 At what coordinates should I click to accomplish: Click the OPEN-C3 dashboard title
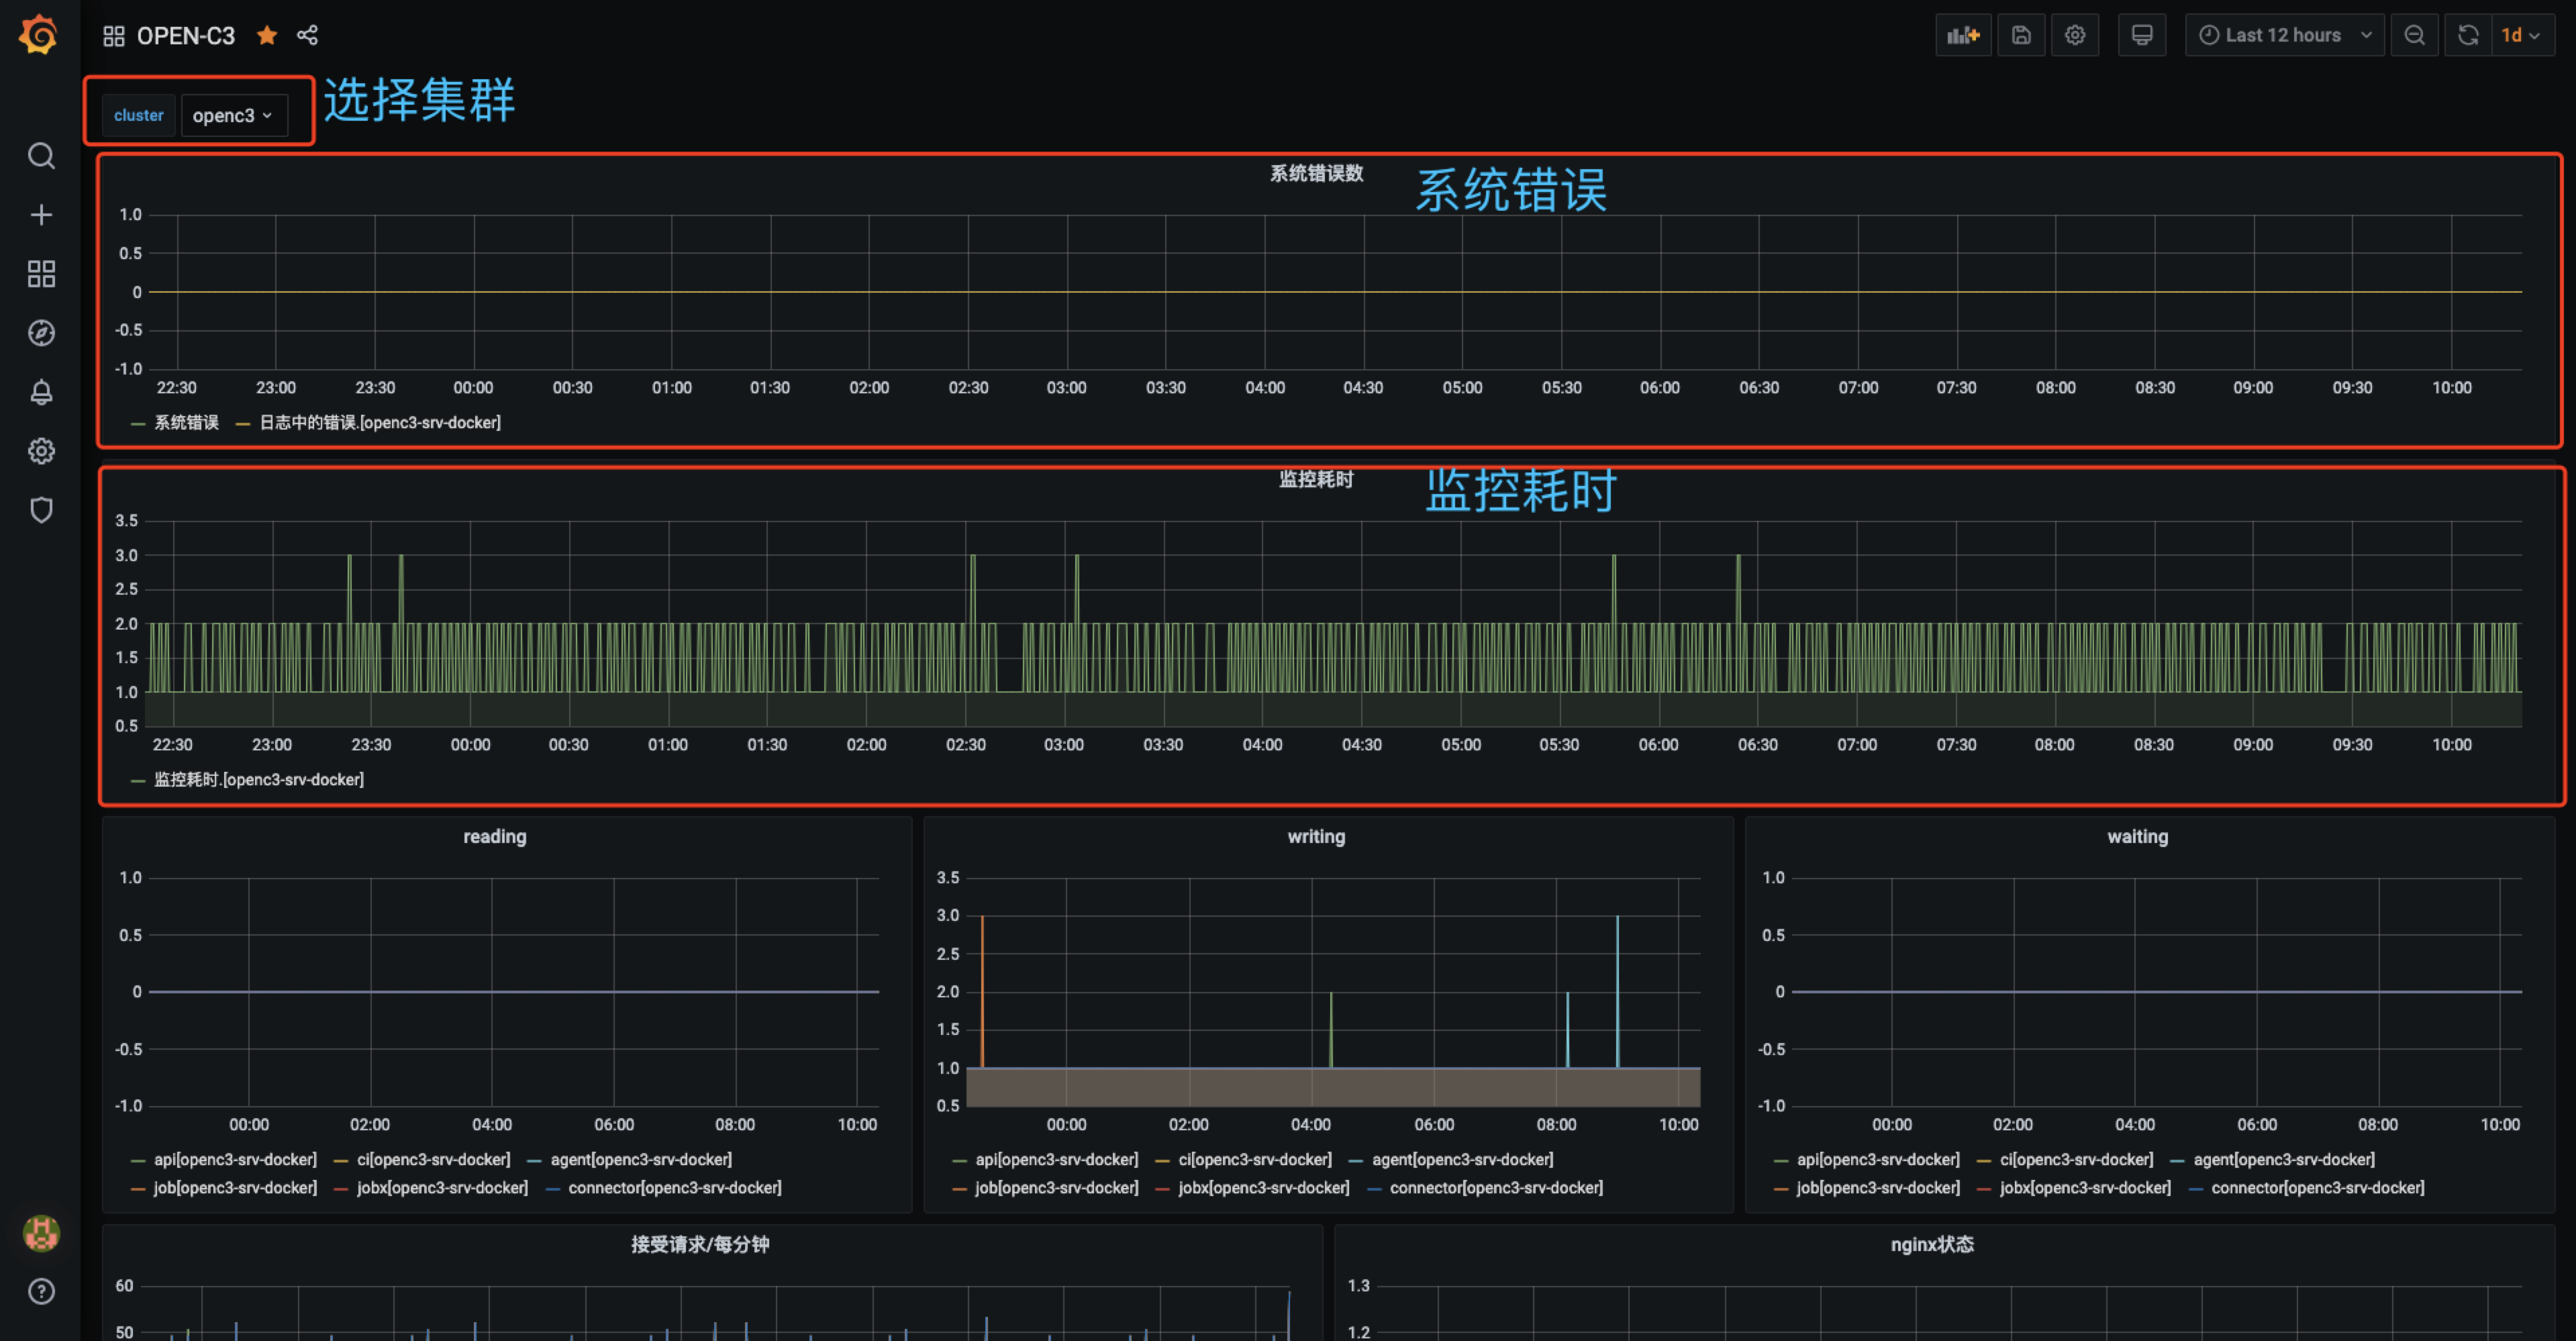(x=186, y=36)
